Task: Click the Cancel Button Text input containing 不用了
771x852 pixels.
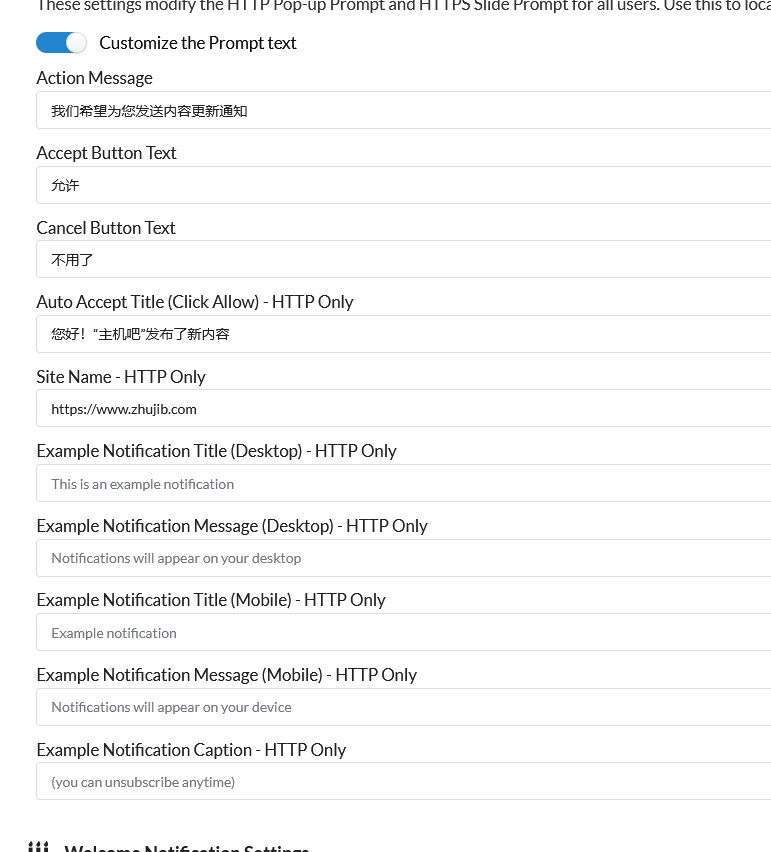Action: tap(404, 260)
